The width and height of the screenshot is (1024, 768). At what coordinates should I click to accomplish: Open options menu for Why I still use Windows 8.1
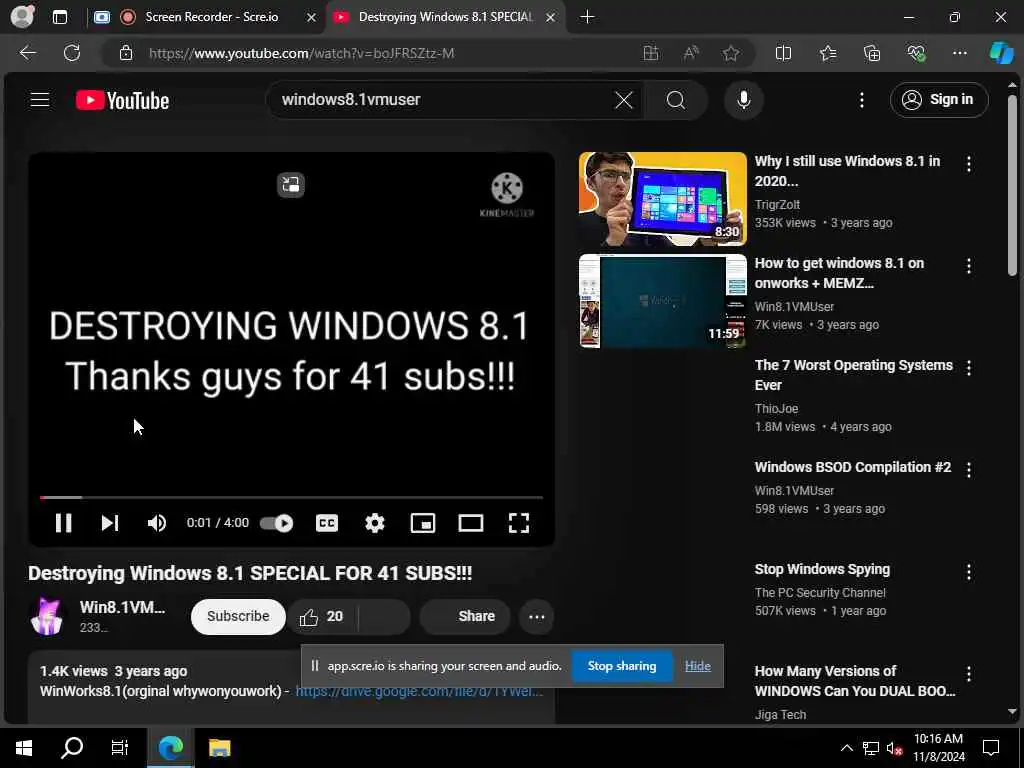968,164
